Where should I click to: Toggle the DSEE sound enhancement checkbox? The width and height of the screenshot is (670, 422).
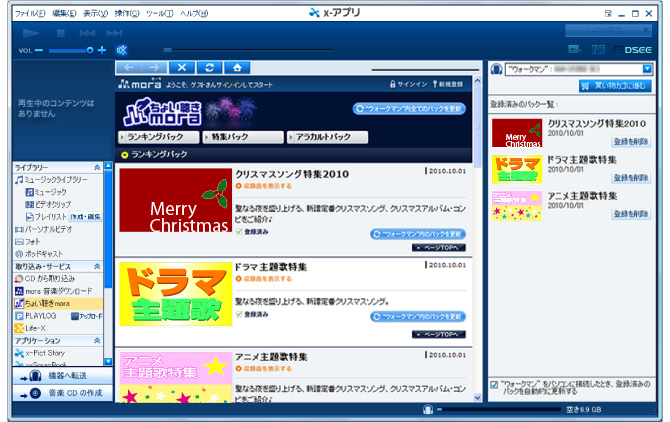619,49
